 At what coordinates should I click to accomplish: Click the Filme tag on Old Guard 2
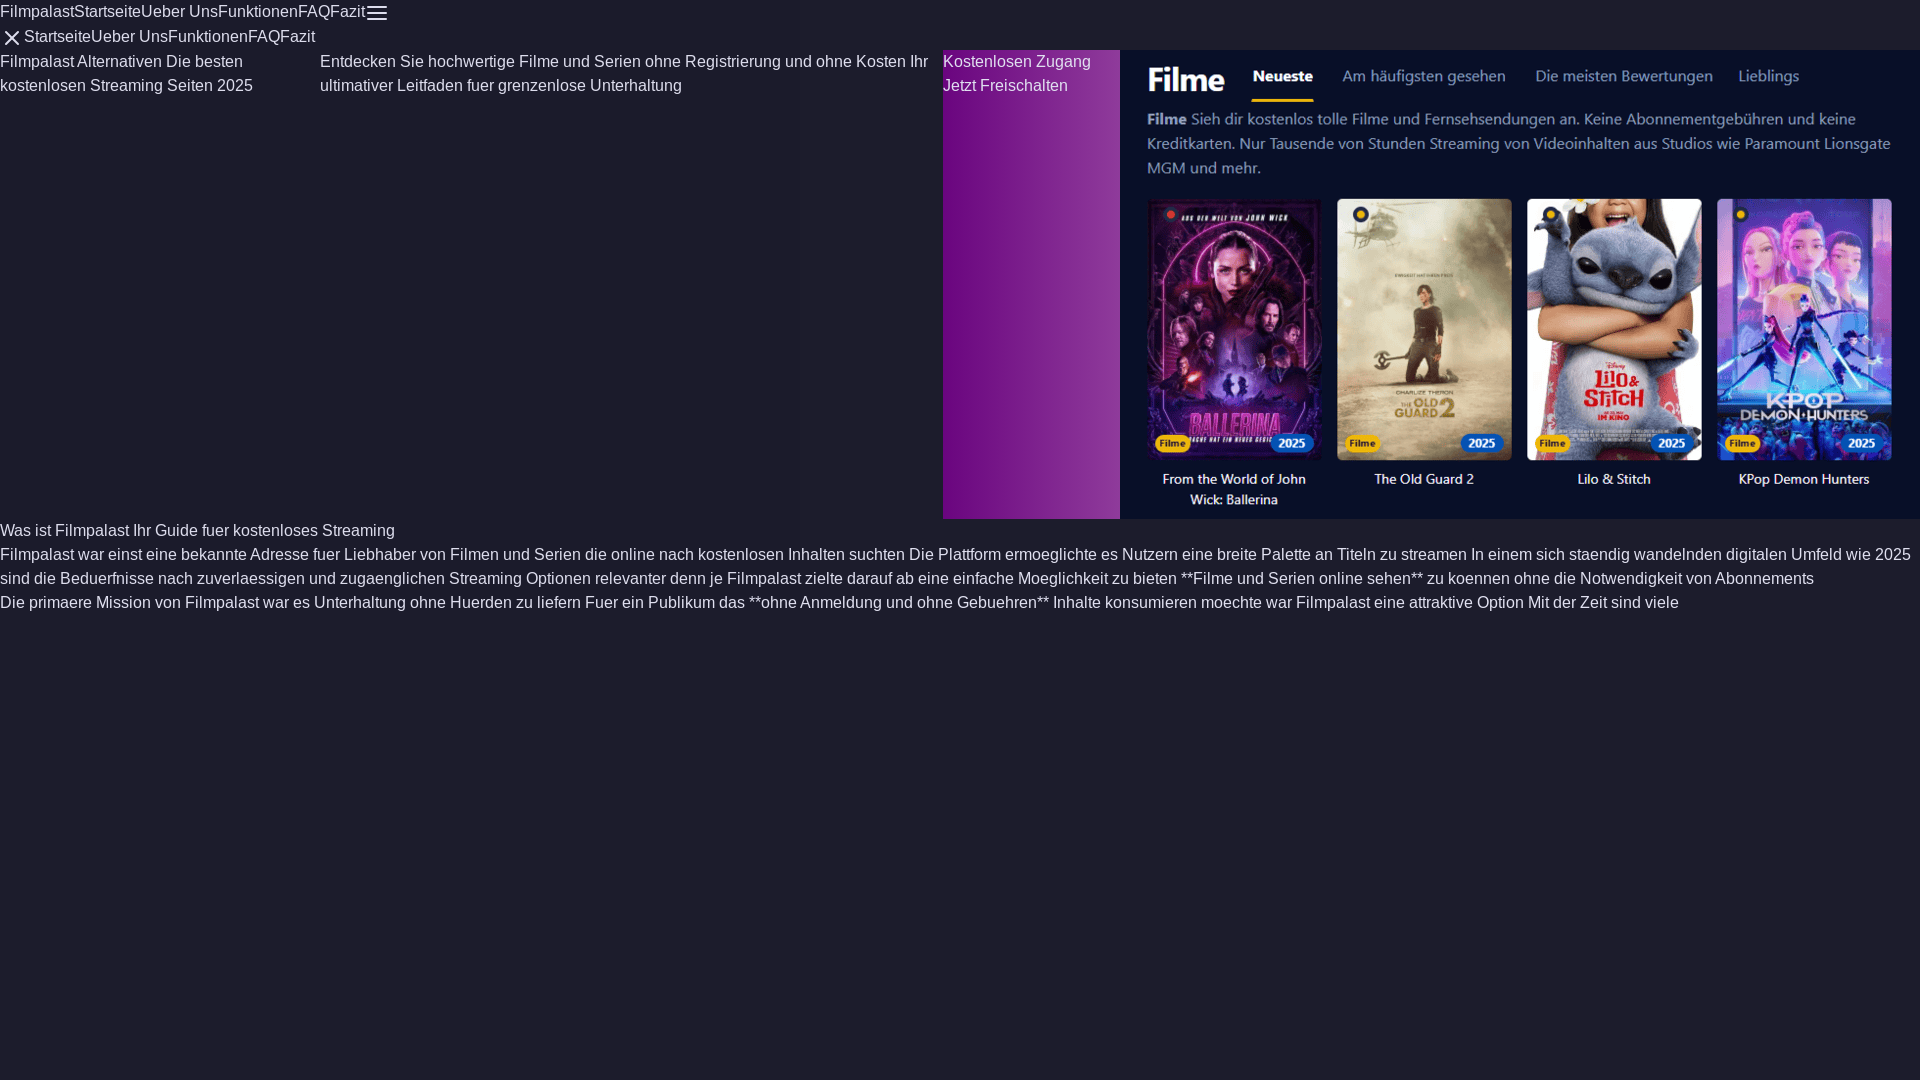coord(1362,443)
